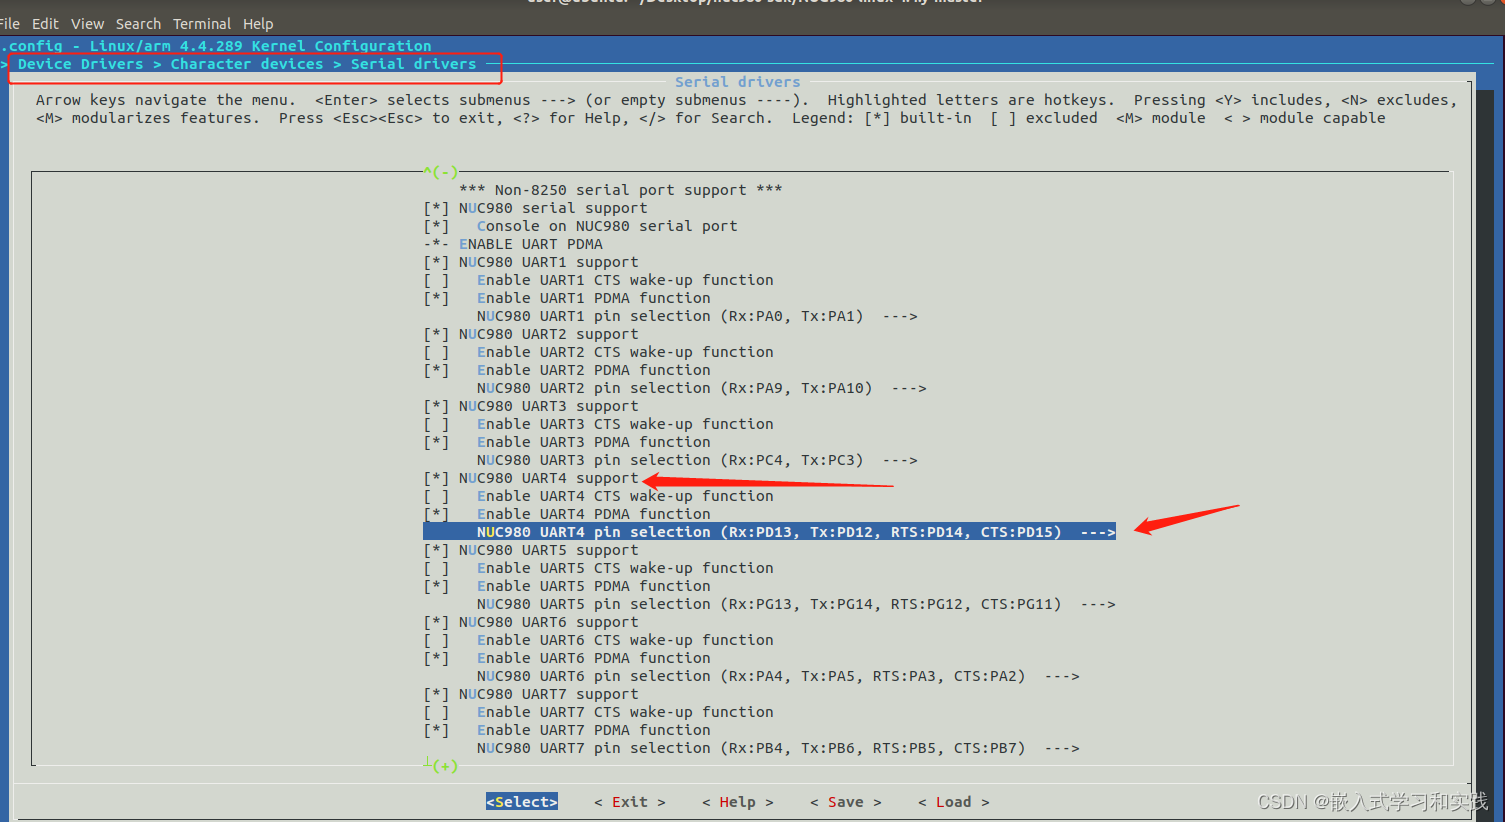The image size is (1505, 822).
Task: Toggle UART2 PDMA function checkbox
Action: (x=436, y=370)
